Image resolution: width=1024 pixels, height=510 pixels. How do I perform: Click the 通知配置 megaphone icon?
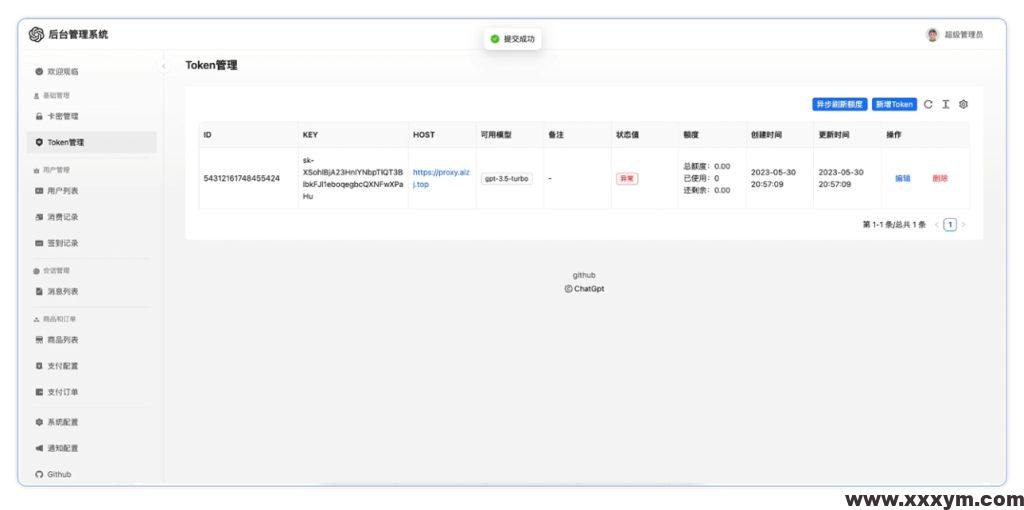[x=39, y=448]
